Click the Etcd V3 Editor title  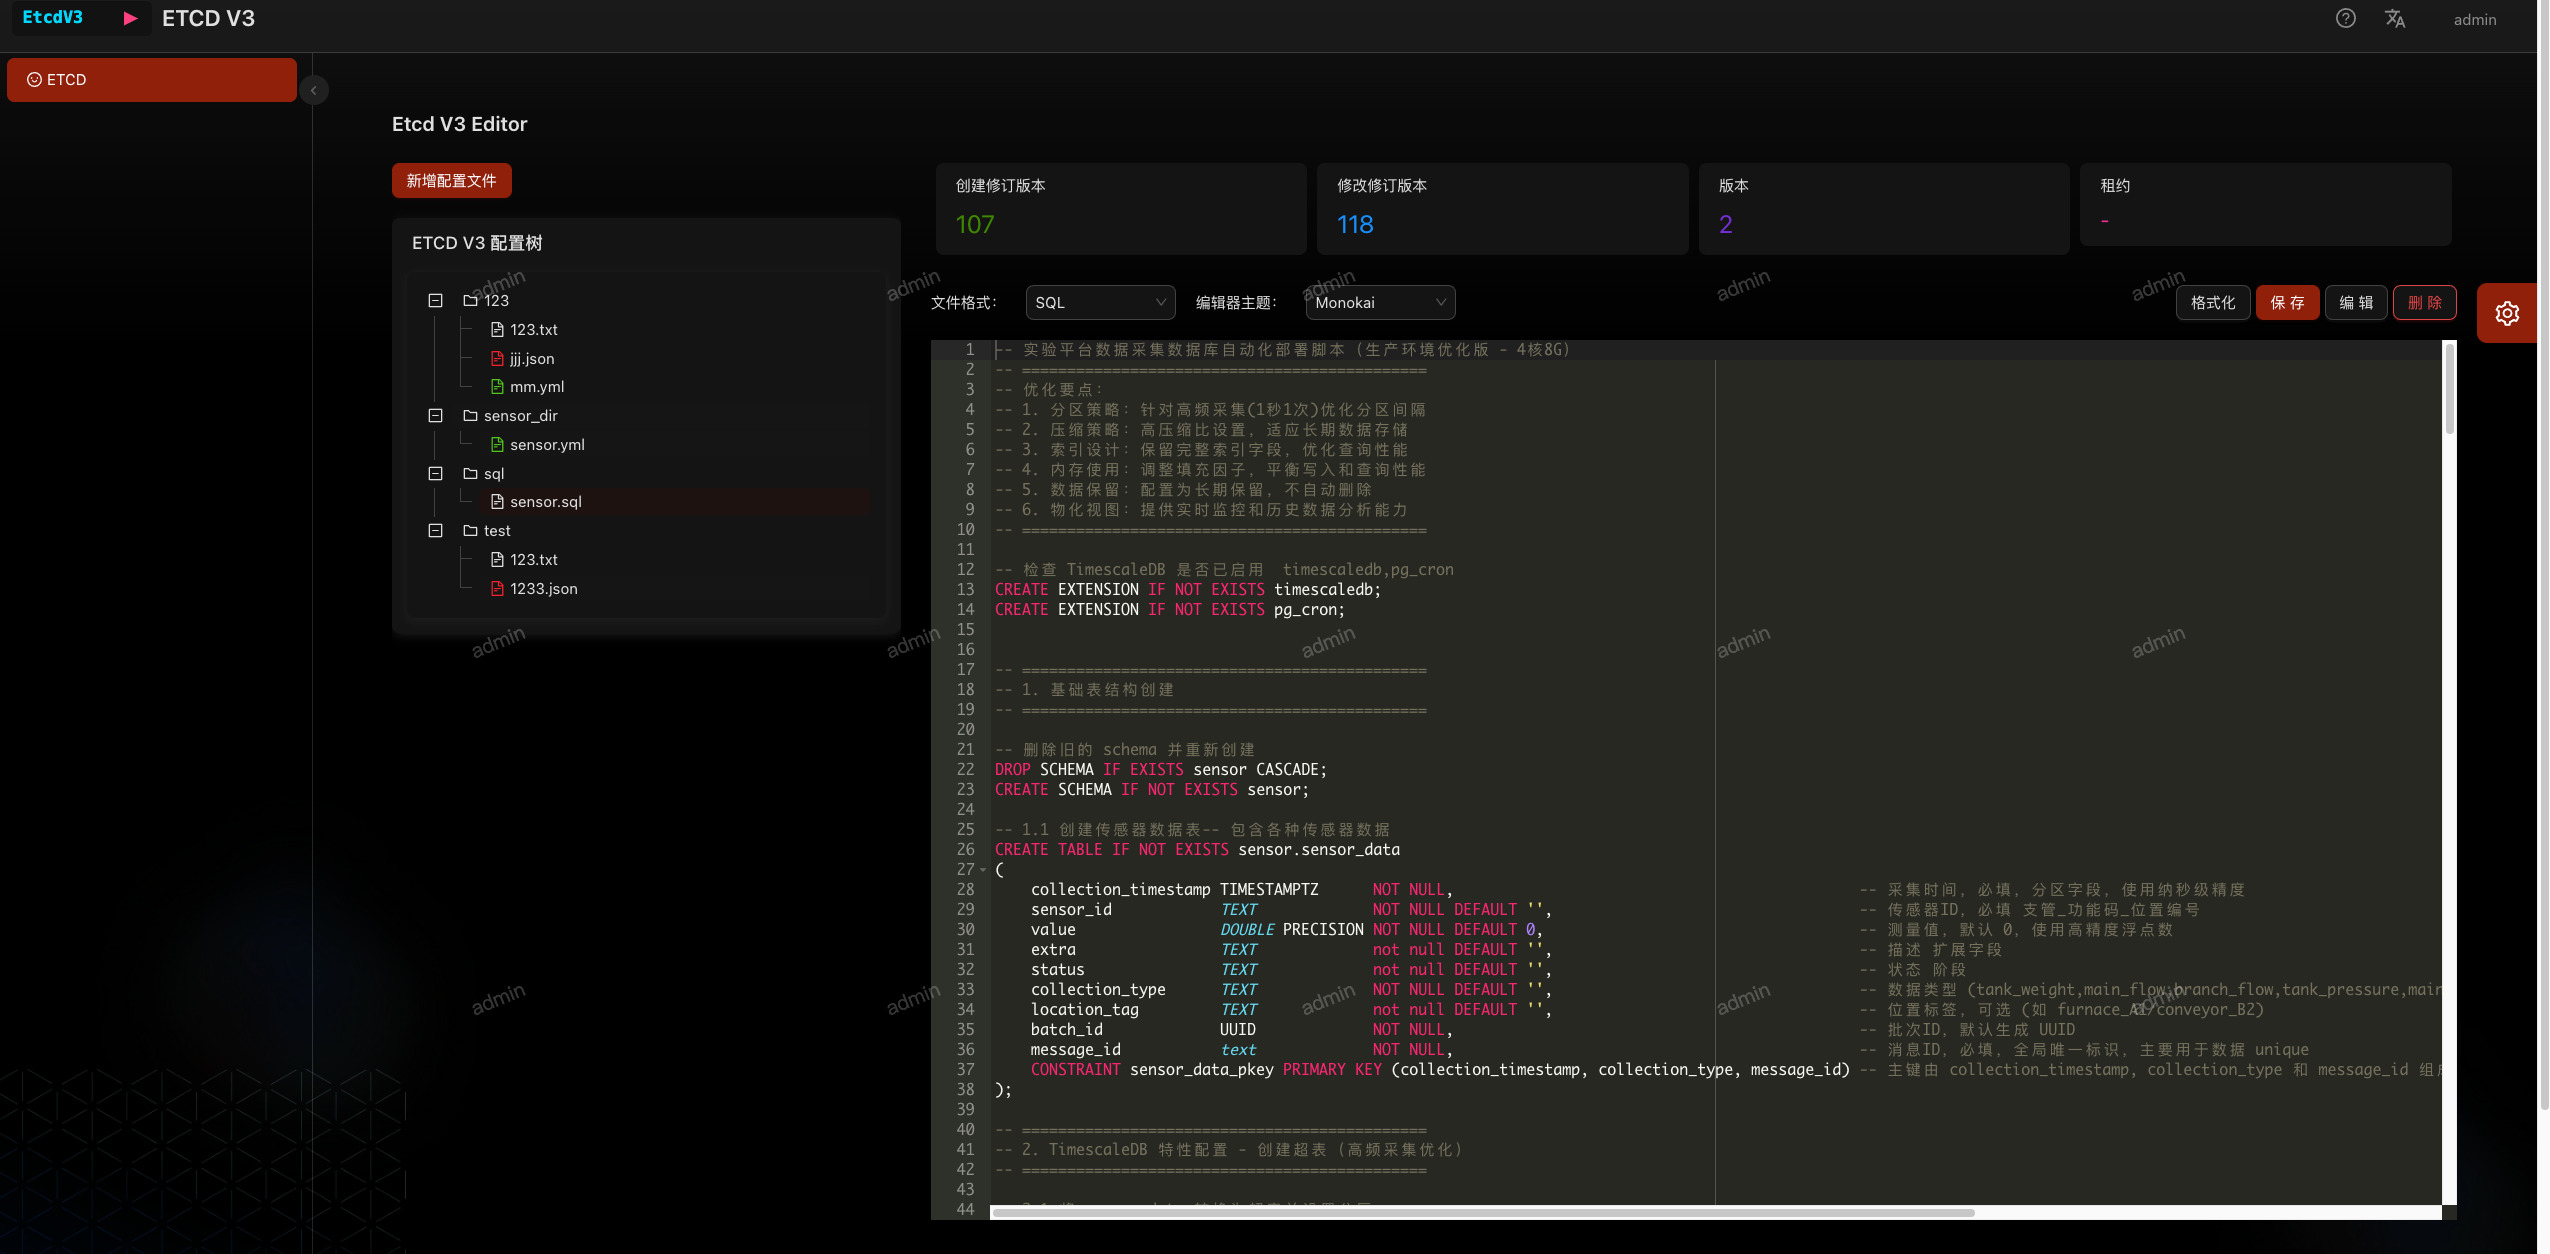click(x=459, y=124)
